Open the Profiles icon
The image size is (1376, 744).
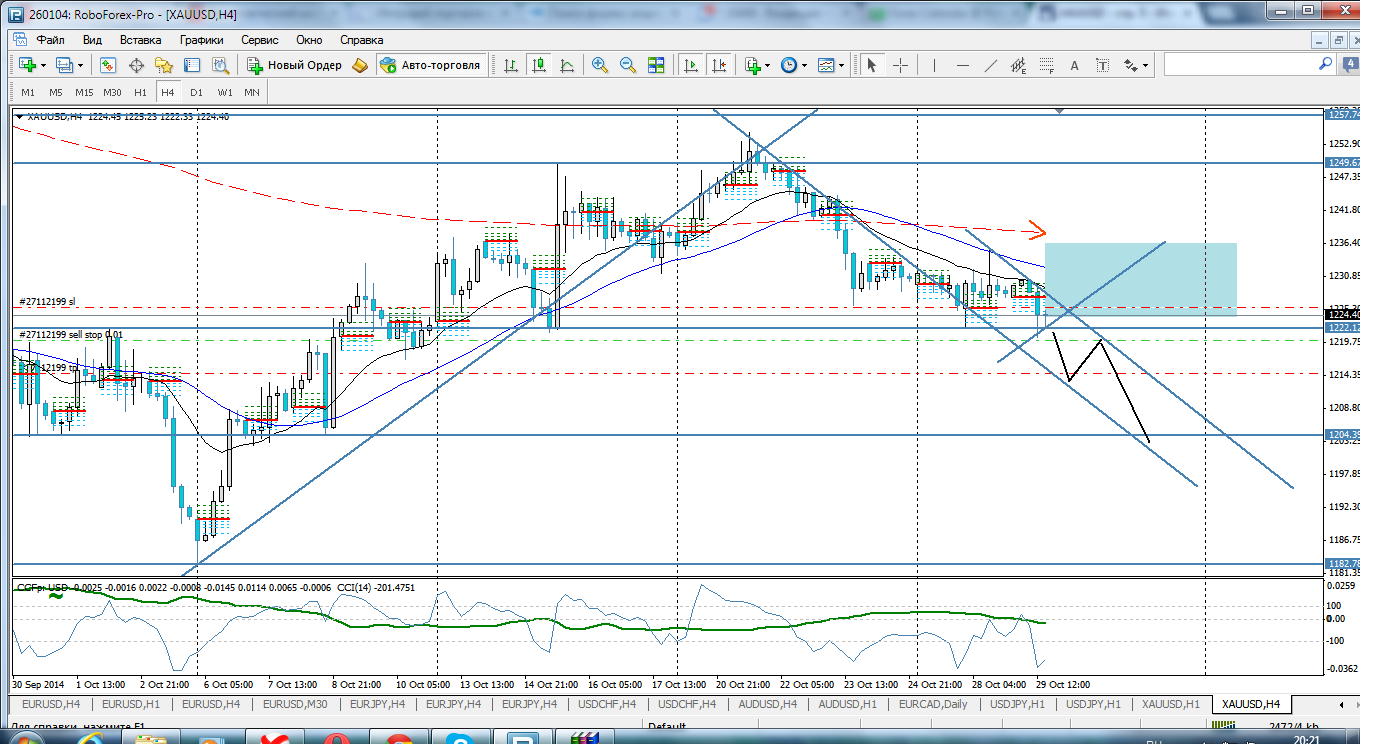click(x=64, y=65)
